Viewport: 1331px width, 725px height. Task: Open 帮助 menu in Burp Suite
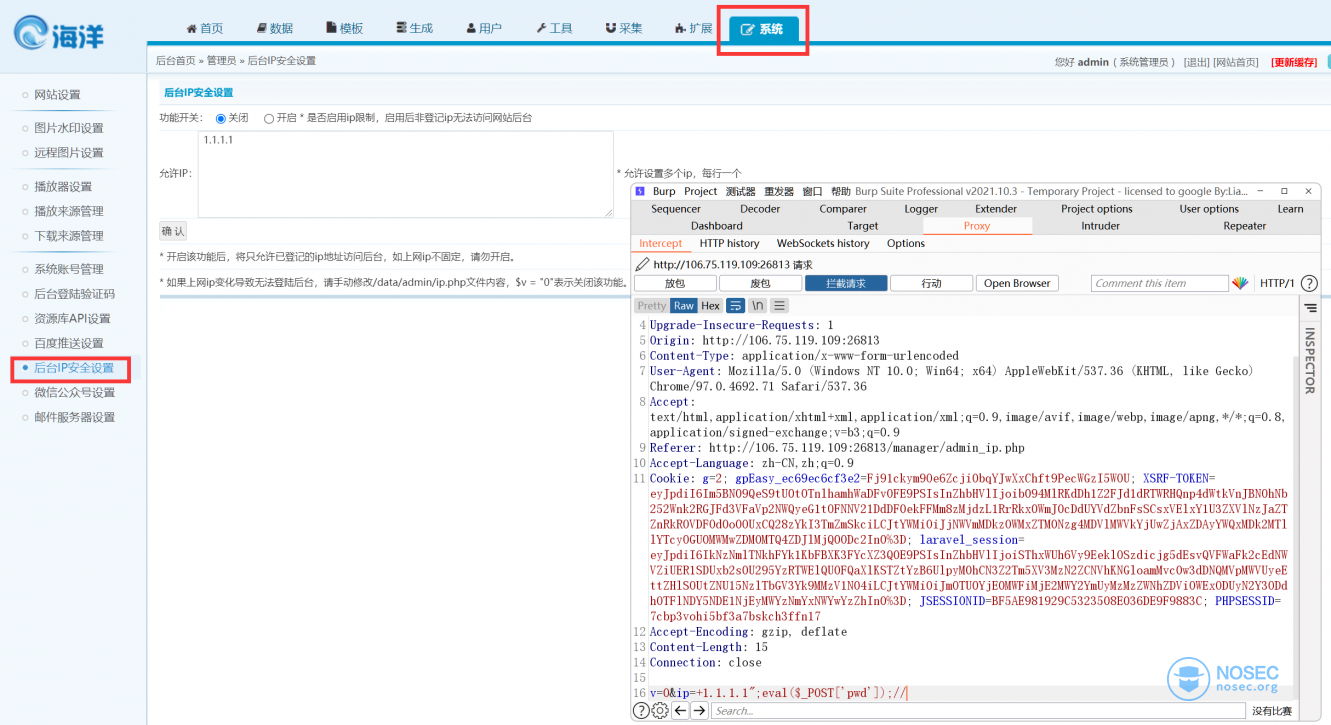[841, 191]
